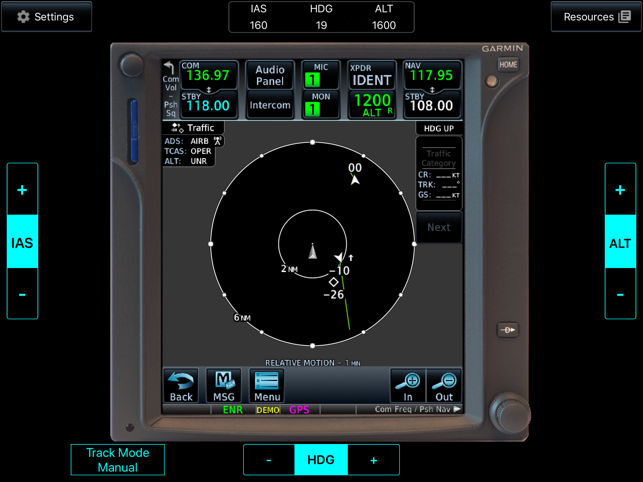Open the Settings gear button

[46, 17]
